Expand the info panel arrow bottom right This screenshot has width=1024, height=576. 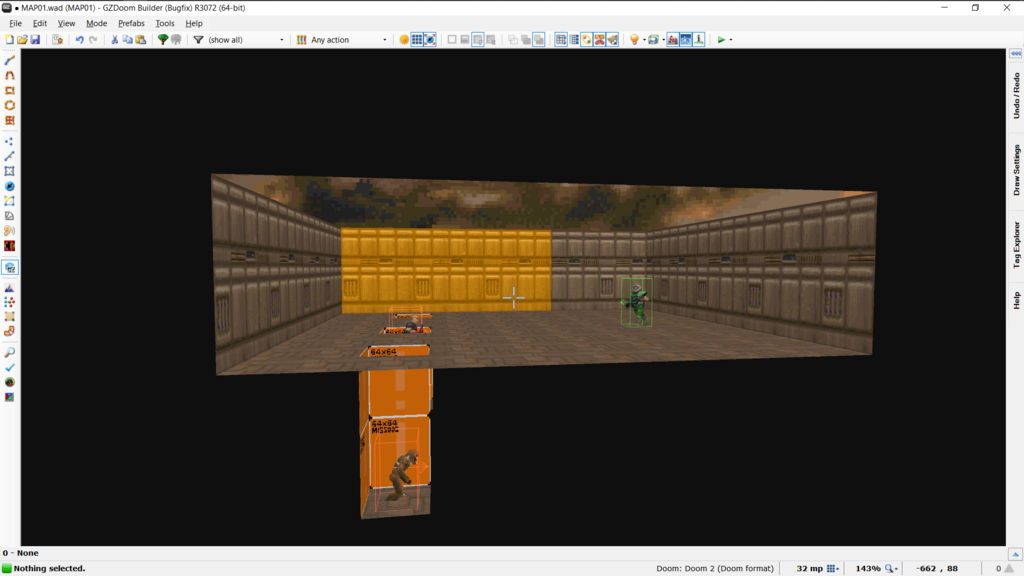tap(1015, 554)
